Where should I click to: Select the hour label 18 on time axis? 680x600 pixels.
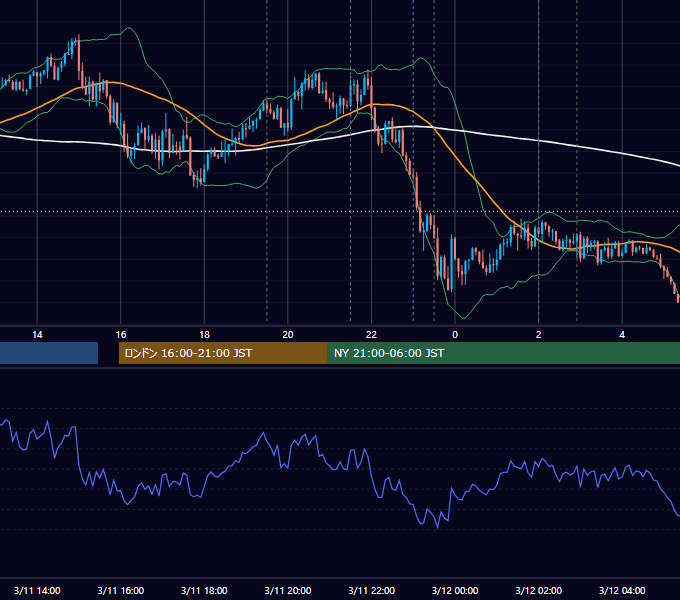(204, 335)
